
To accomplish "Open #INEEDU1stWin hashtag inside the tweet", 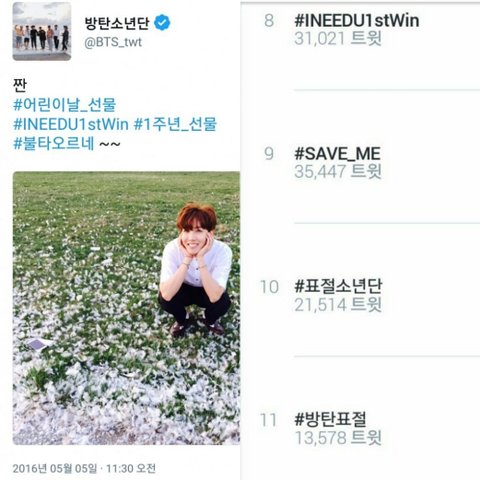I will (x=71, y=124).
